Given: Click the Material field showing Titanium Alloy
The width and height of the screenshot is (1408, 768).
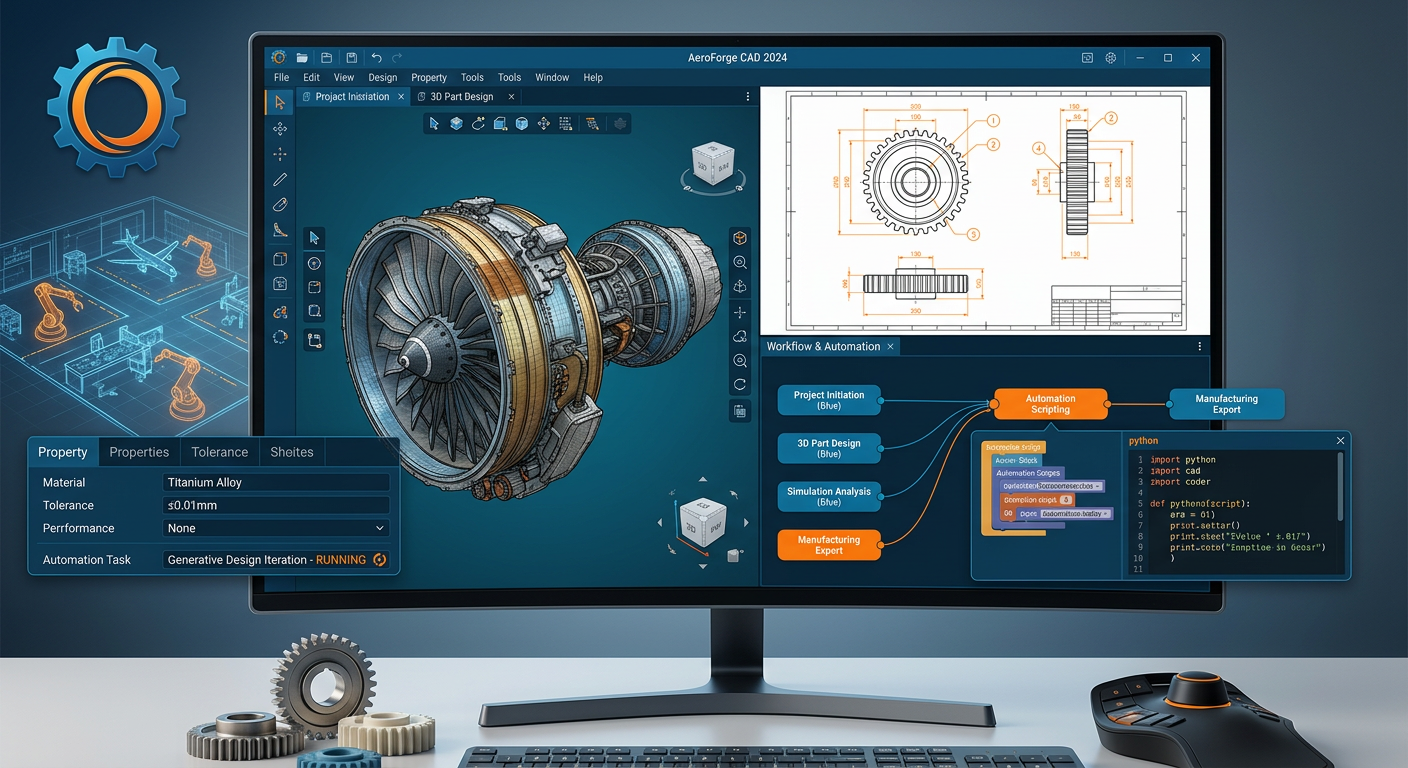Looking at the screenshot, I should [276, 482].
